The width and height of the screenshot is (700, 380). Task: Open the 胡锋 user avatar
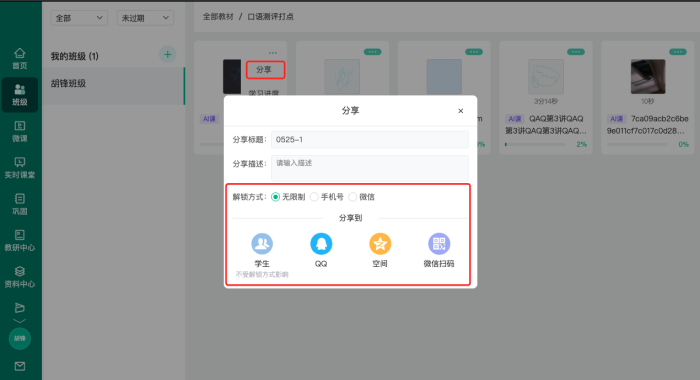coord(20,338)
